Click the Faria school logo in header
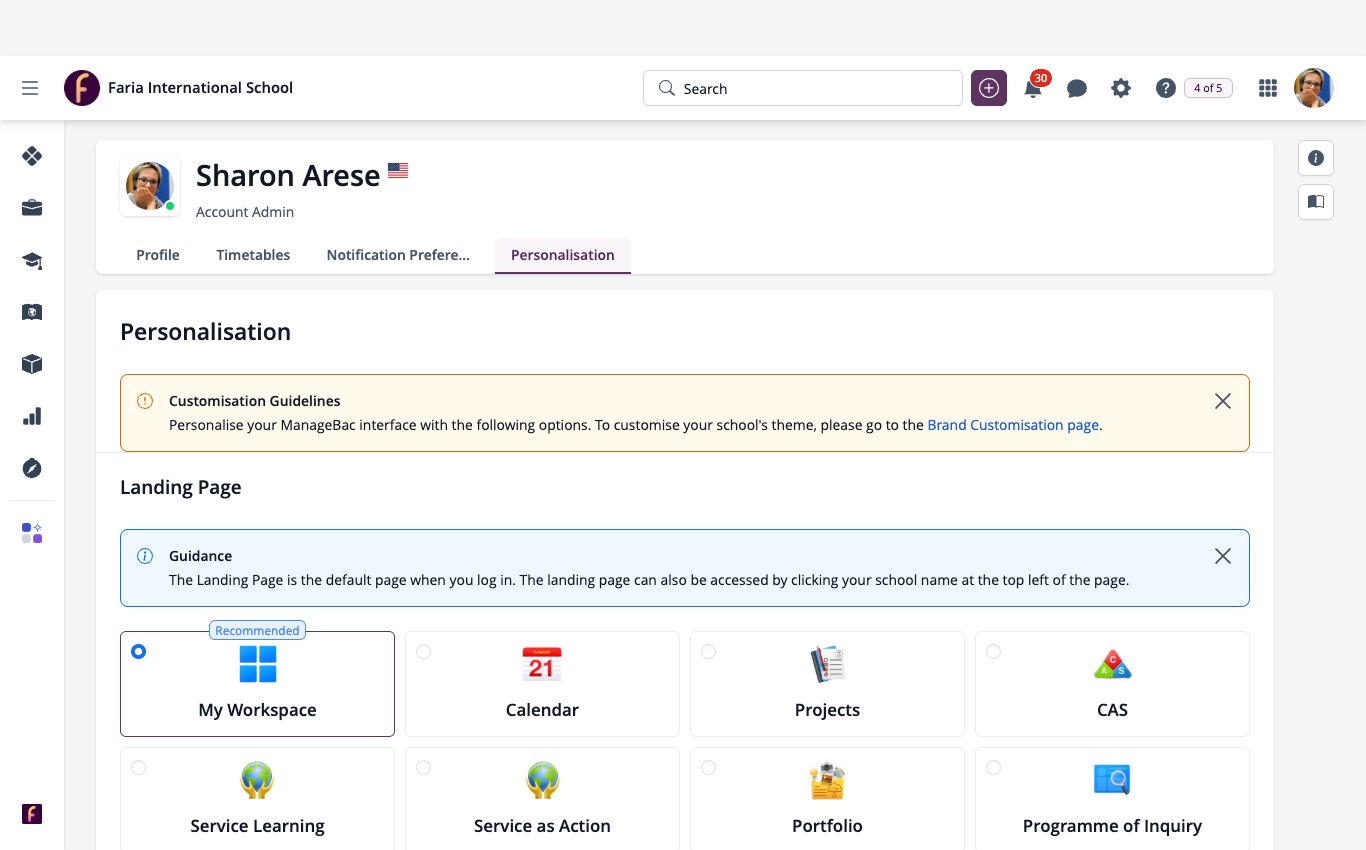The height and width of the screenshot is (850, 1366). point(82,88)
